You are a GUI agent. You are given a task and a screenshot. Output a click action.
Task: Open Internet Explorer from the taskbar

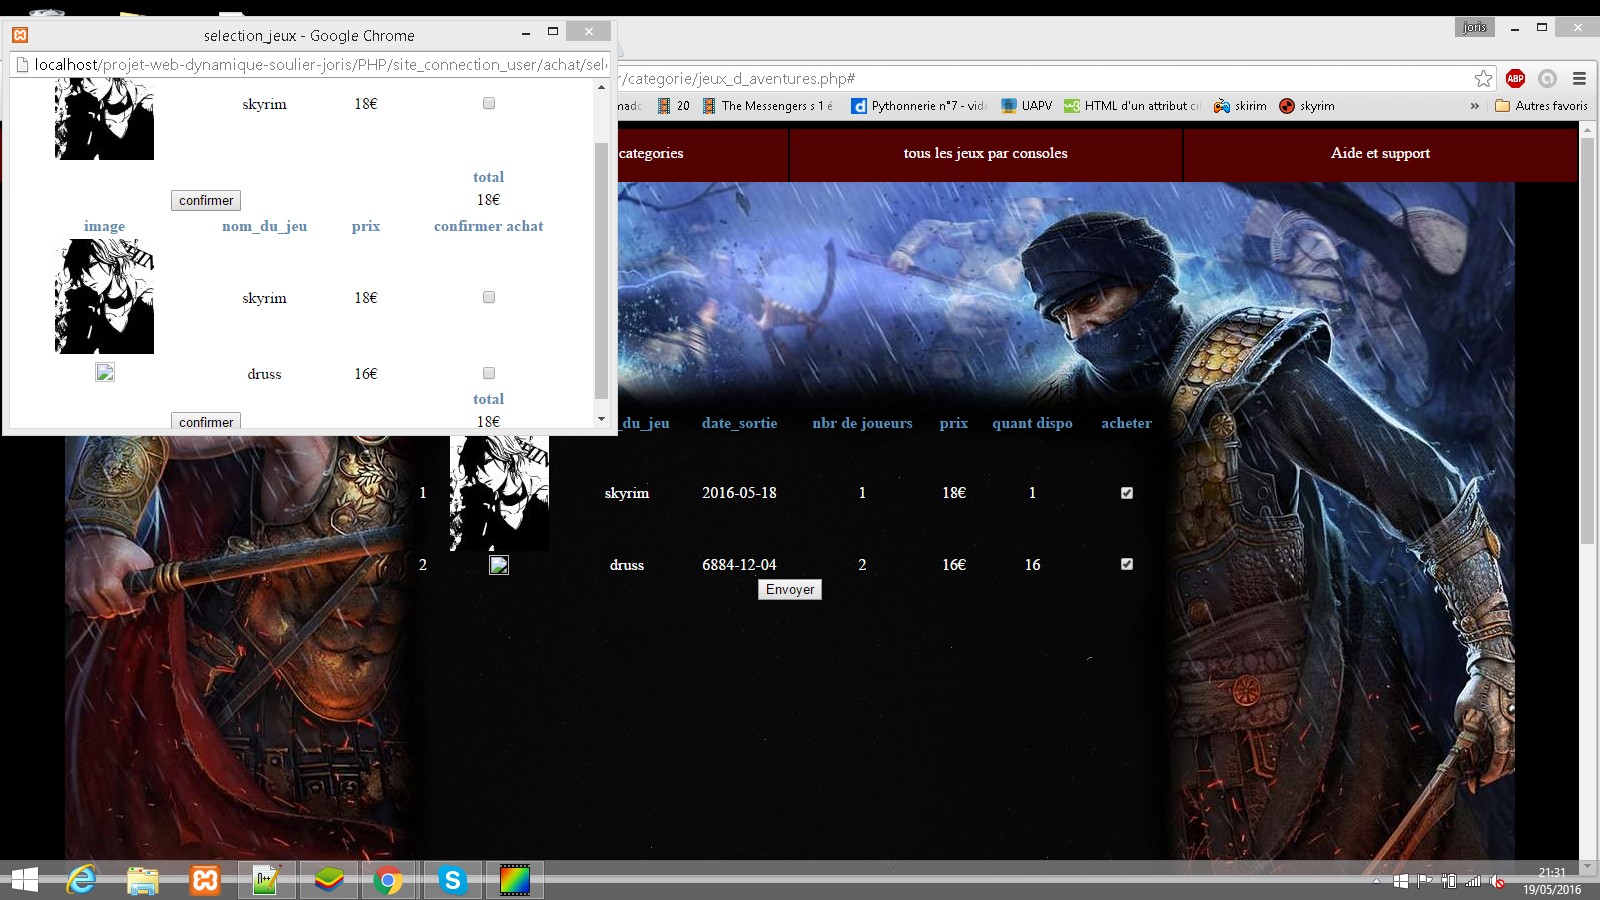click(x=81, y=880)
